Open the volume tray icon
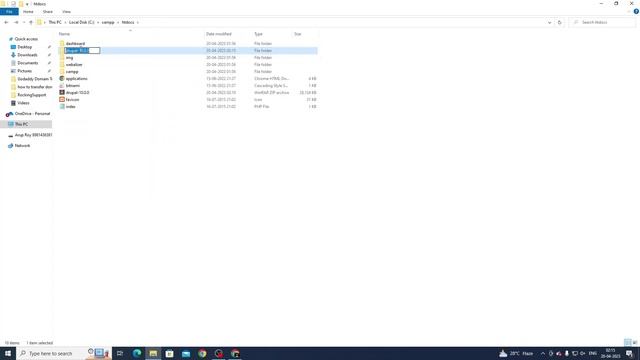640x360 pixels. (x=582, y=353)
